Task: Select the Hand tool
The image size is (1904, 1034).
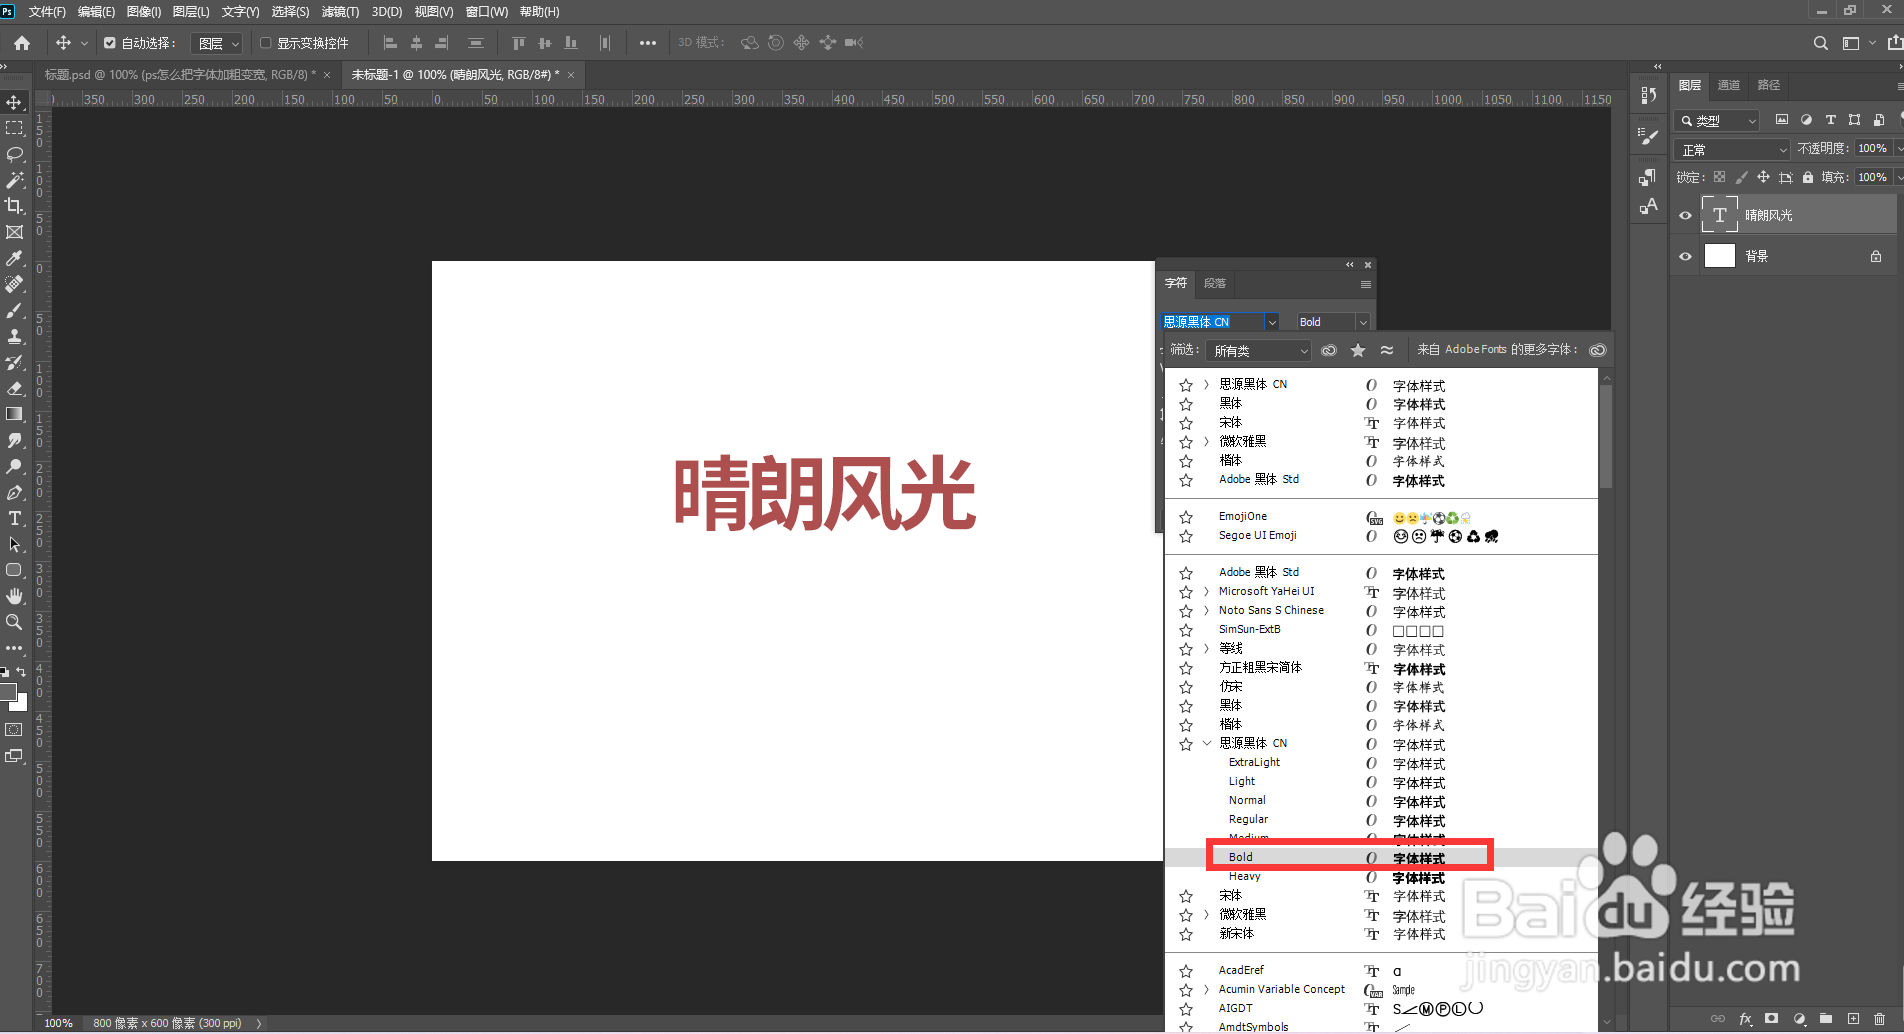Action: click(14, 596)
